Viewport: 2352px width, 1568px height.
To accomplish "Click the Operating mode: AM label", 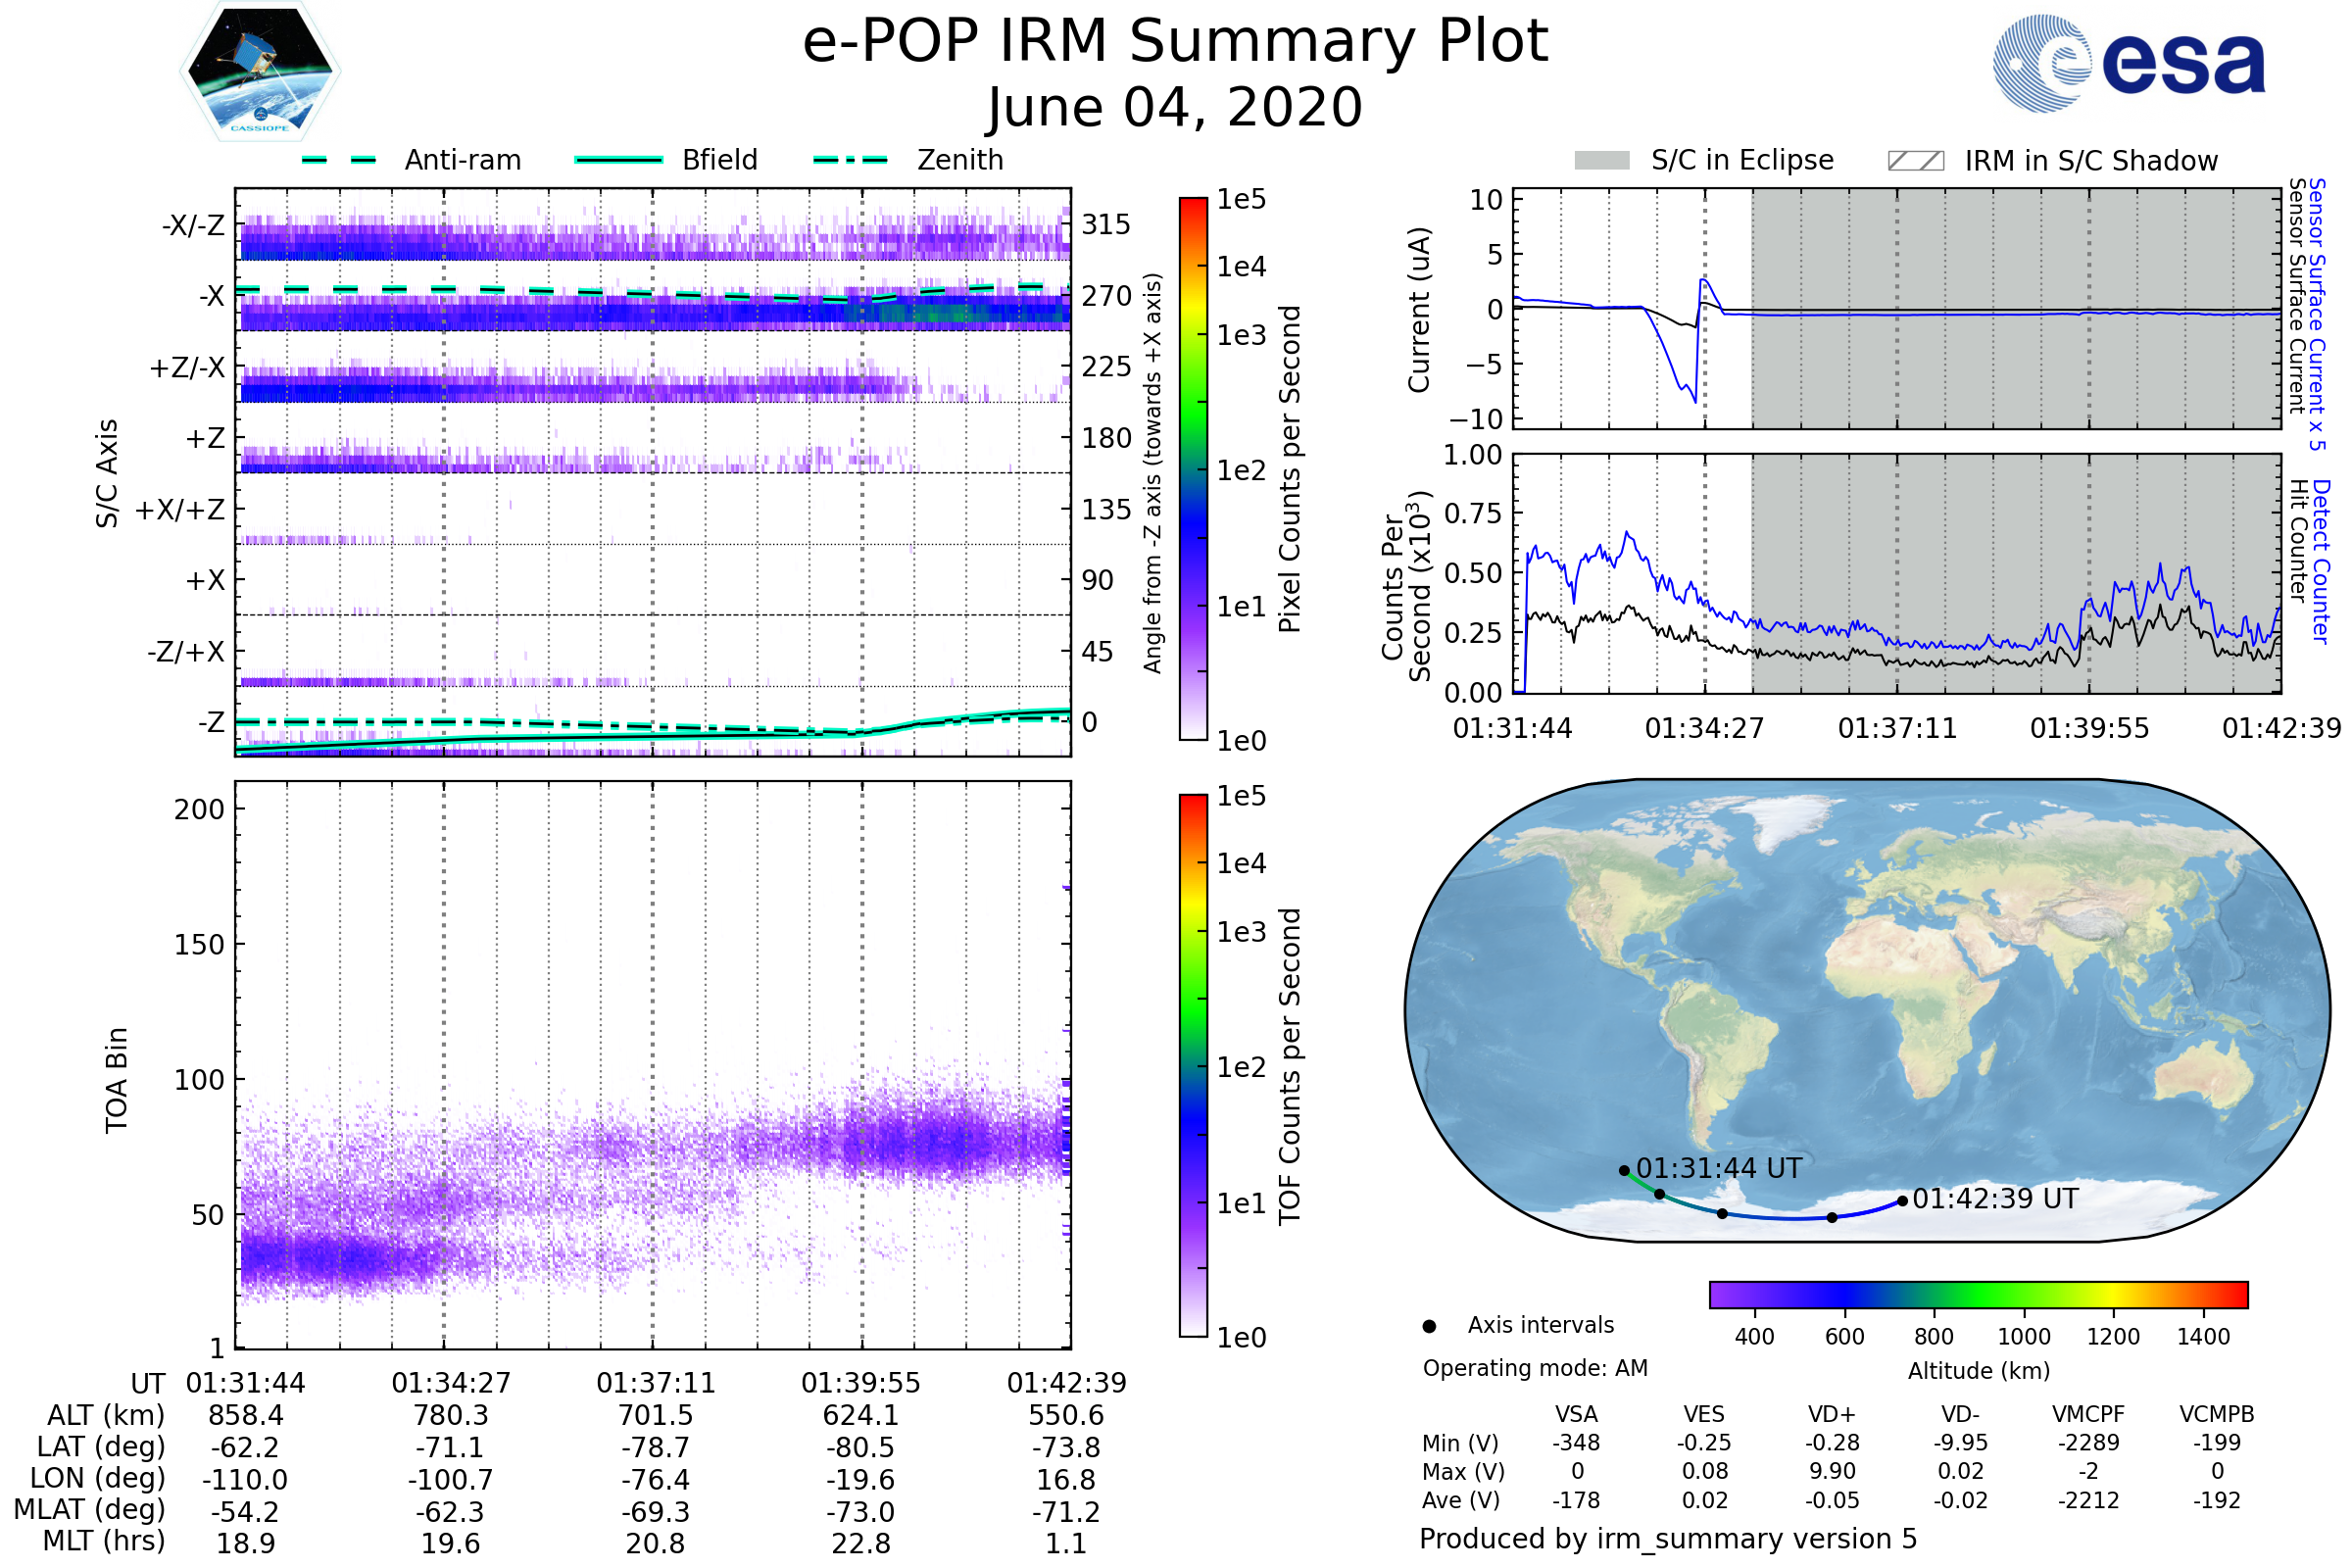I will [1535, 1368].
